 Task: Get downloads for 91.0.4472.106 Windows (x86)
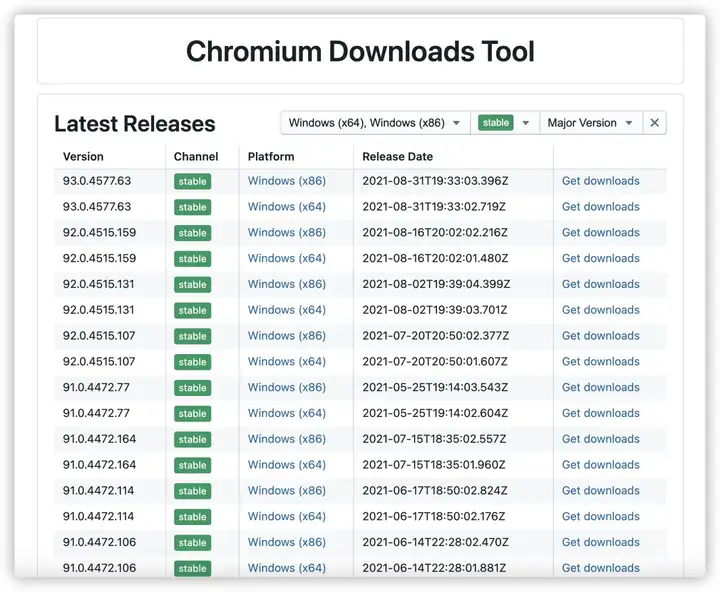601,542
